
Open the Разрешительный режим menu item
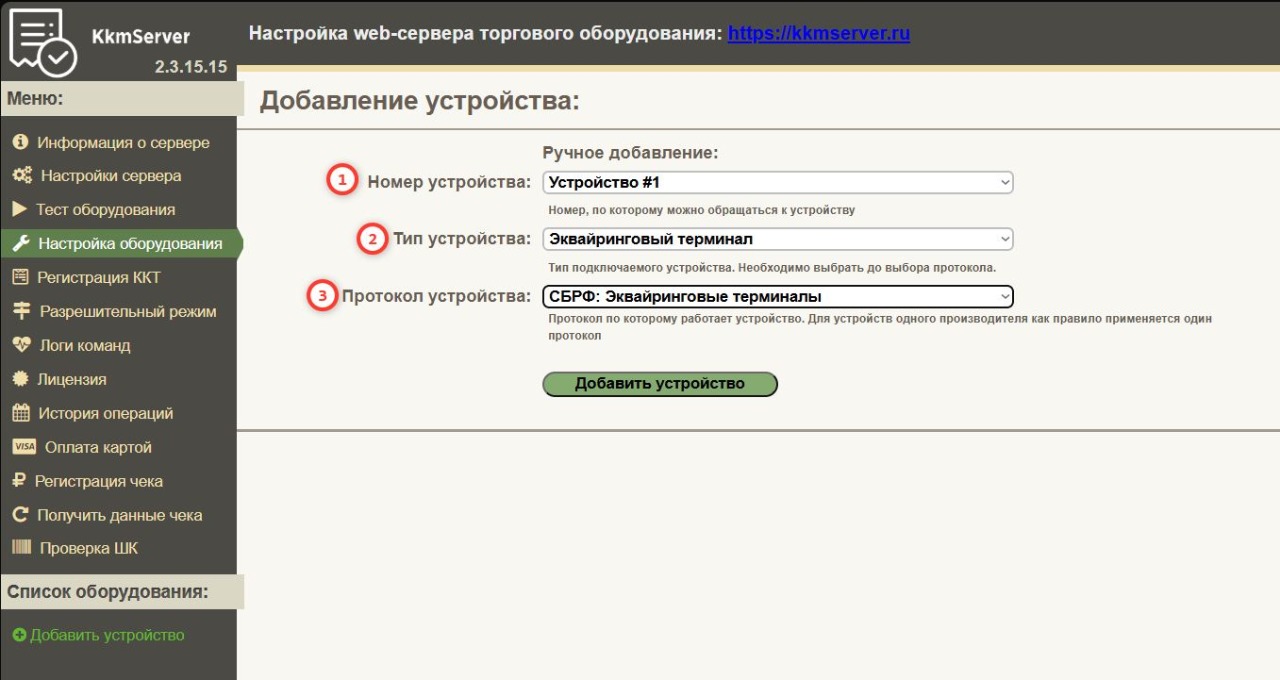tap(127, 311)
